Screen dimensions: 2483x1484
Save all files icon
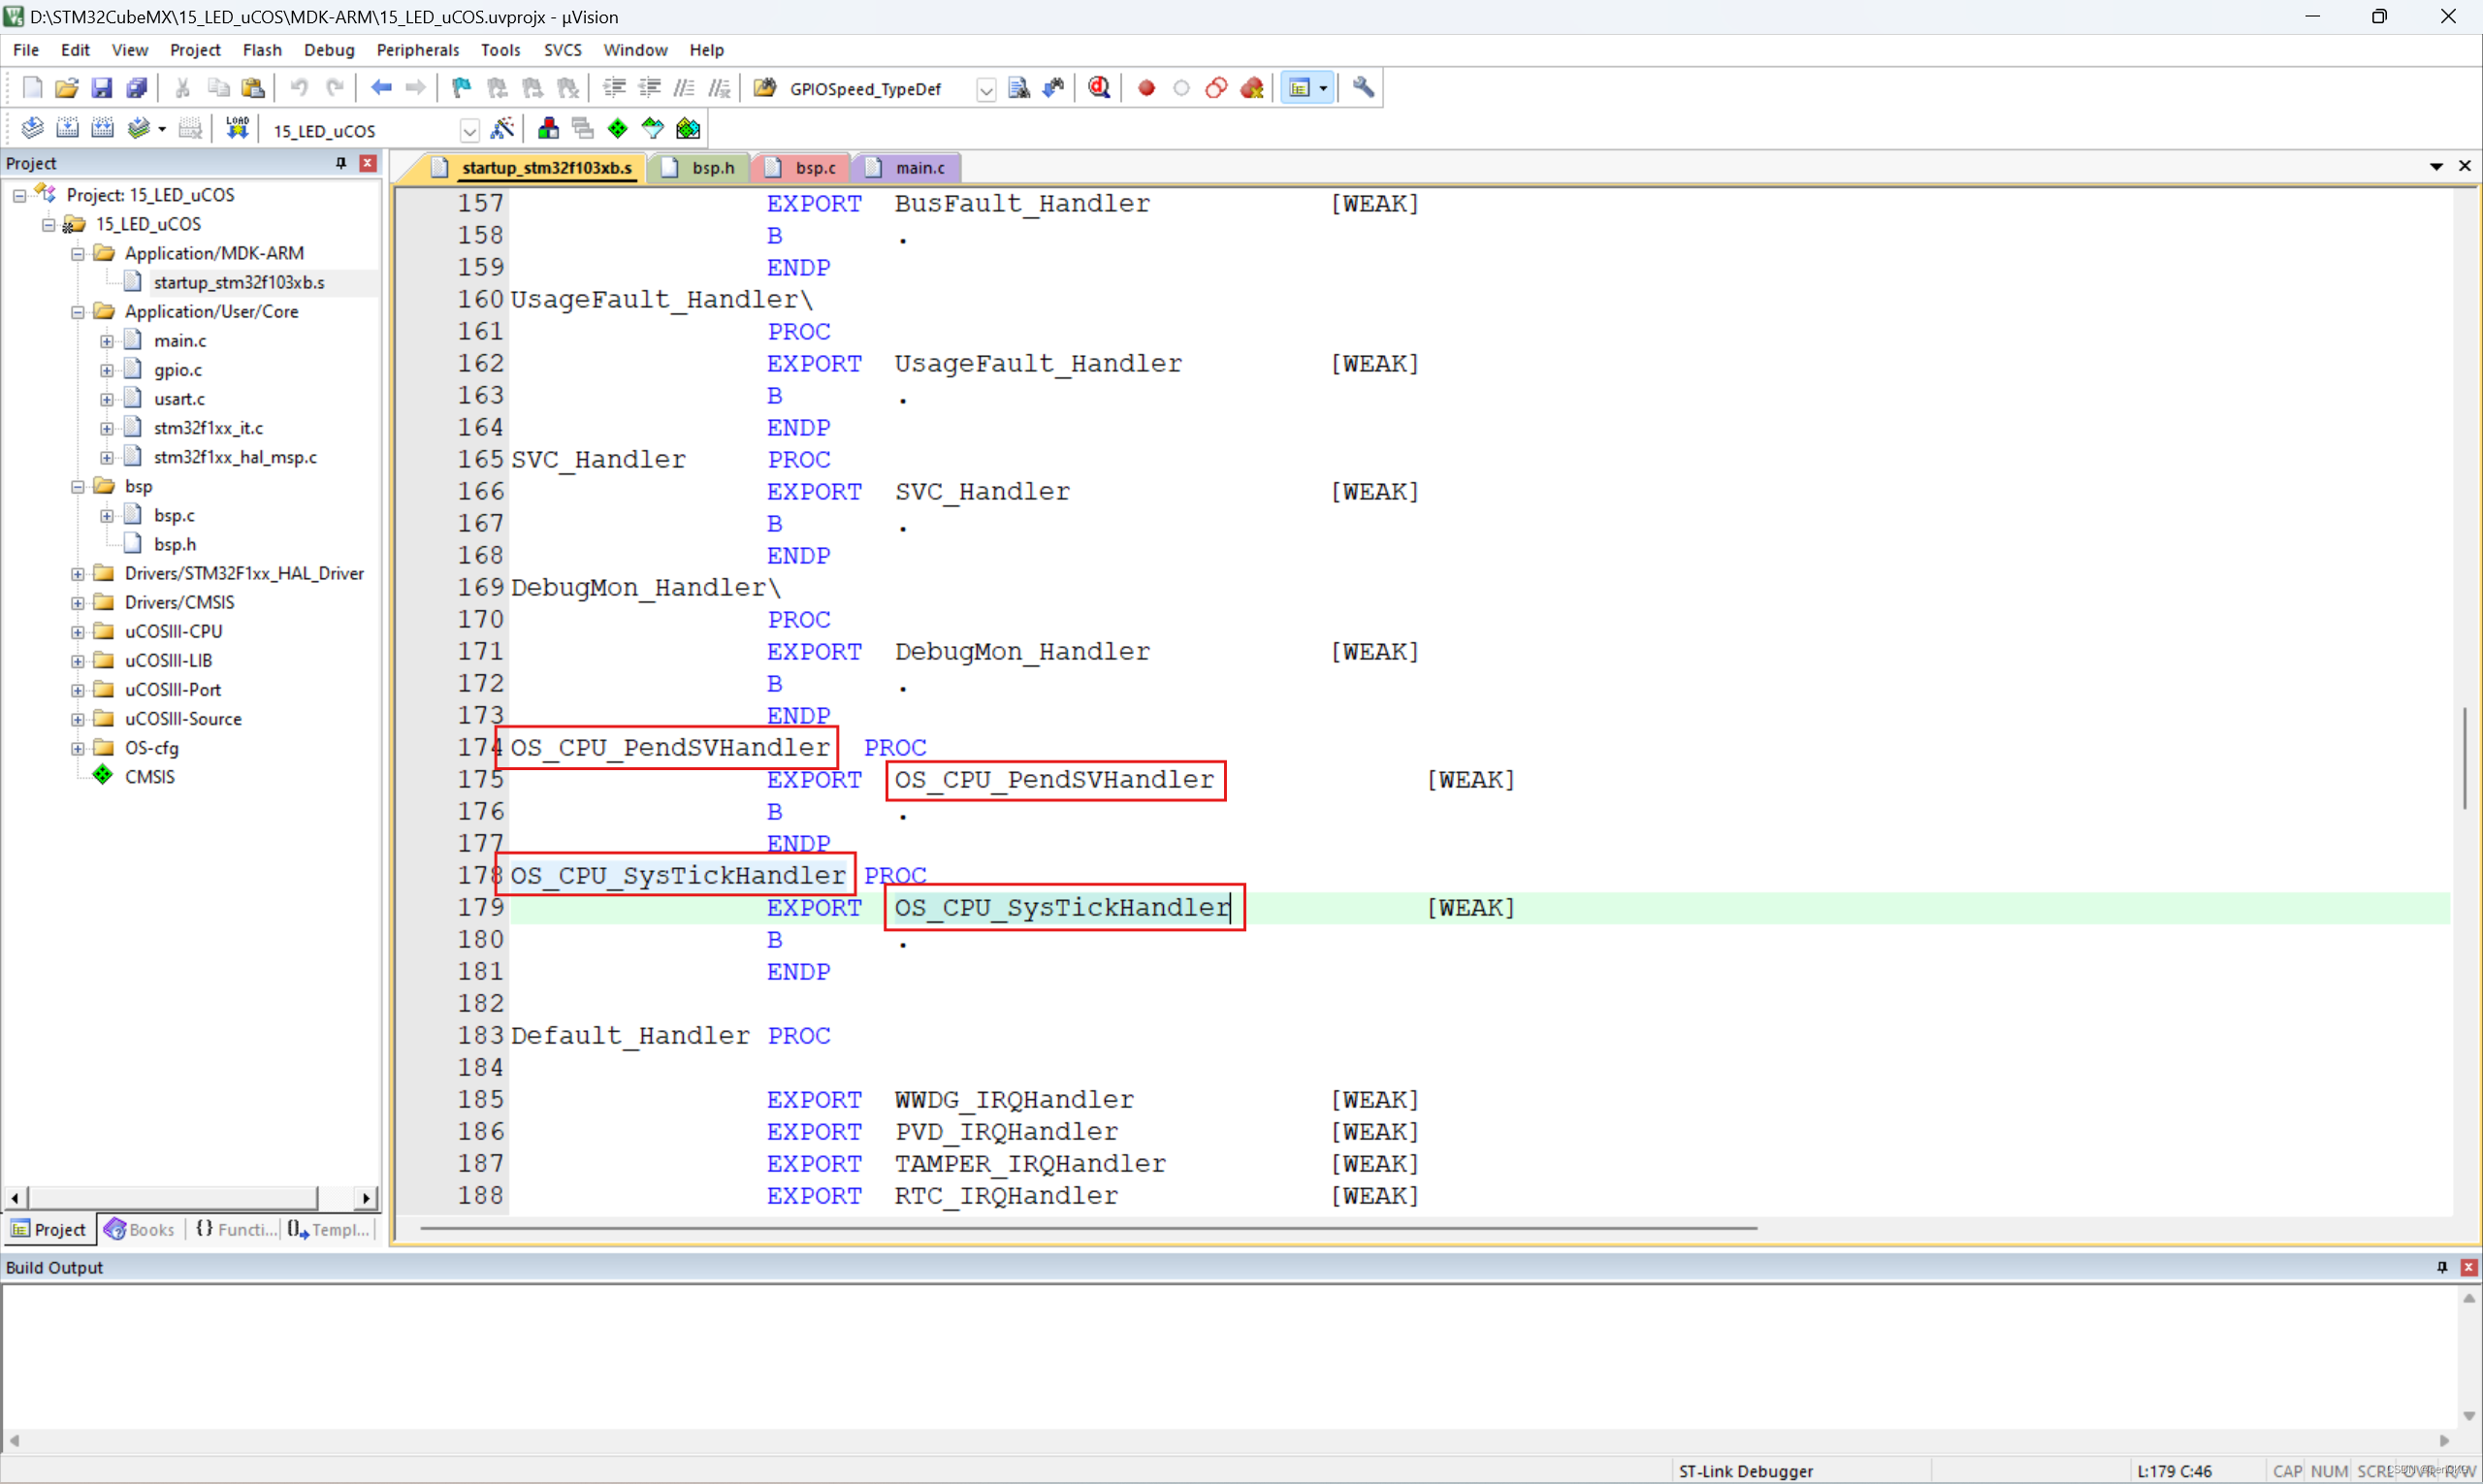pos(137,88)
